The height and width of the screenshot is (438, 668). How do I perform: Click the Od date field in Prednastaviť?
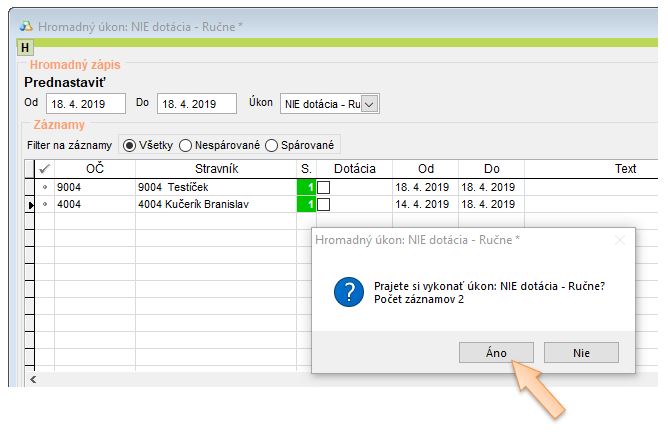[85, 103]
